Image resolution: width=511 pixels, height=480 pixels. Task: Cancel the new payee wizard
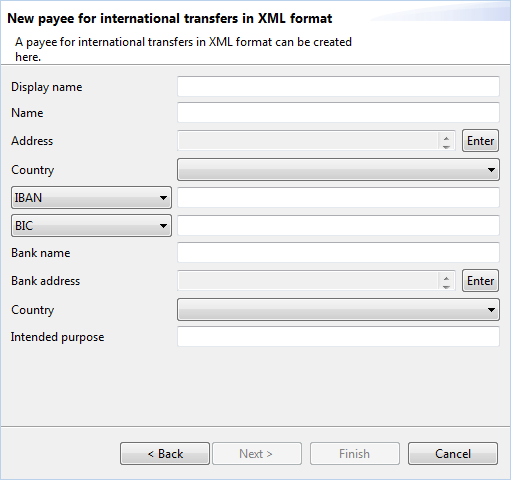coord(453,454)
